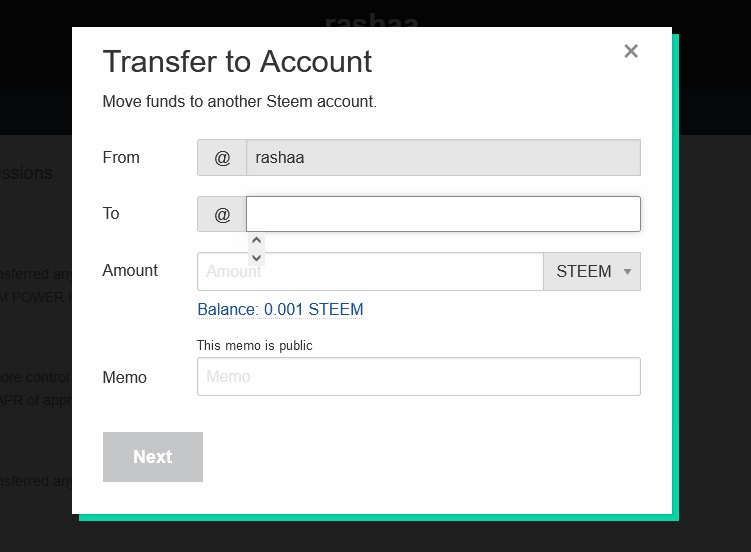
Task: Click the @ symbol beside From field
Action: (222, 158)
